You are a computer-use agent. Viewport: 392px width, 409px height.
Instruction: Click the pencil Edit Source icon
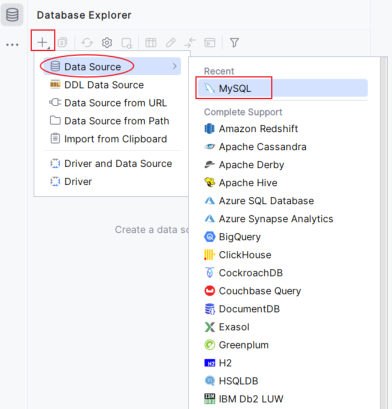pyautogui.click(x=171, y=42)
